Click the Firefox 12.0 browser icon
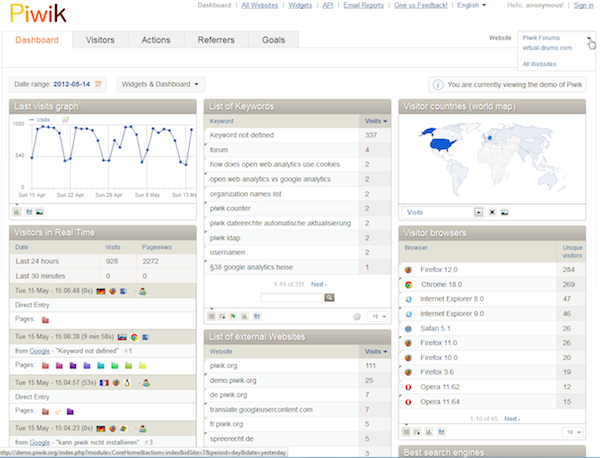 [x=408, y=270]
